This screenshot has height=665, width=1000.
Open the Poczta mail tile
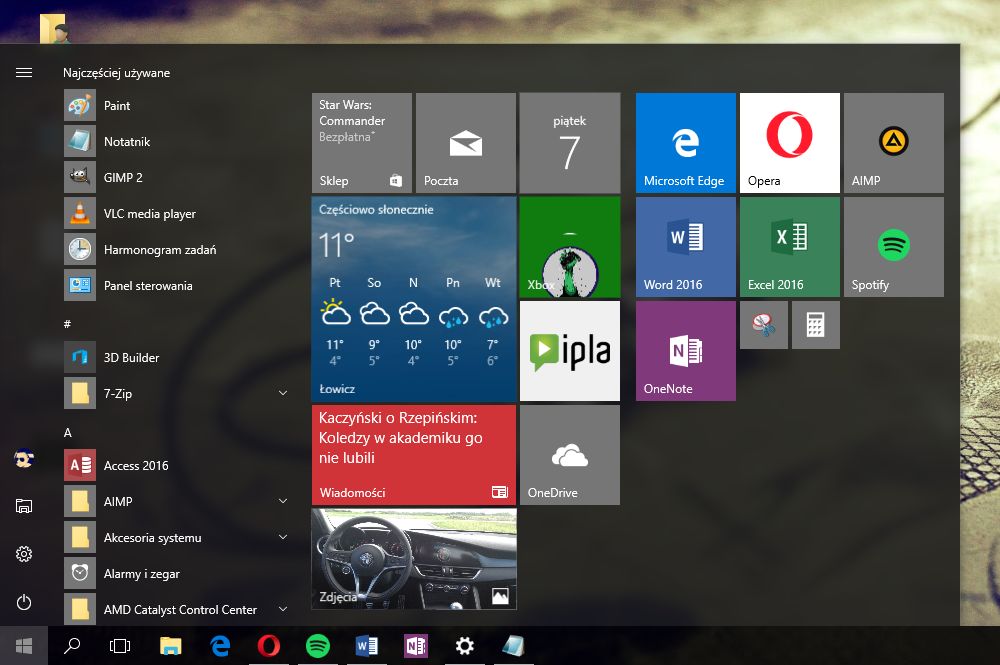coord(466,143)
